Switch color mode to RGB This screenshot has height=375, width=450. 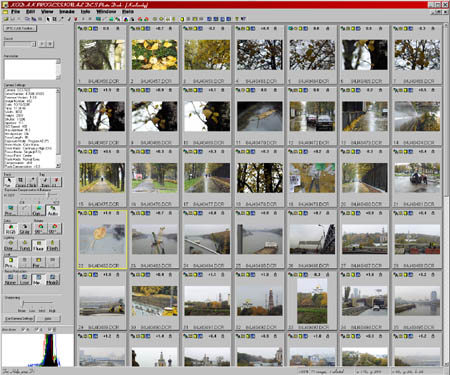(x=10, y=228)
